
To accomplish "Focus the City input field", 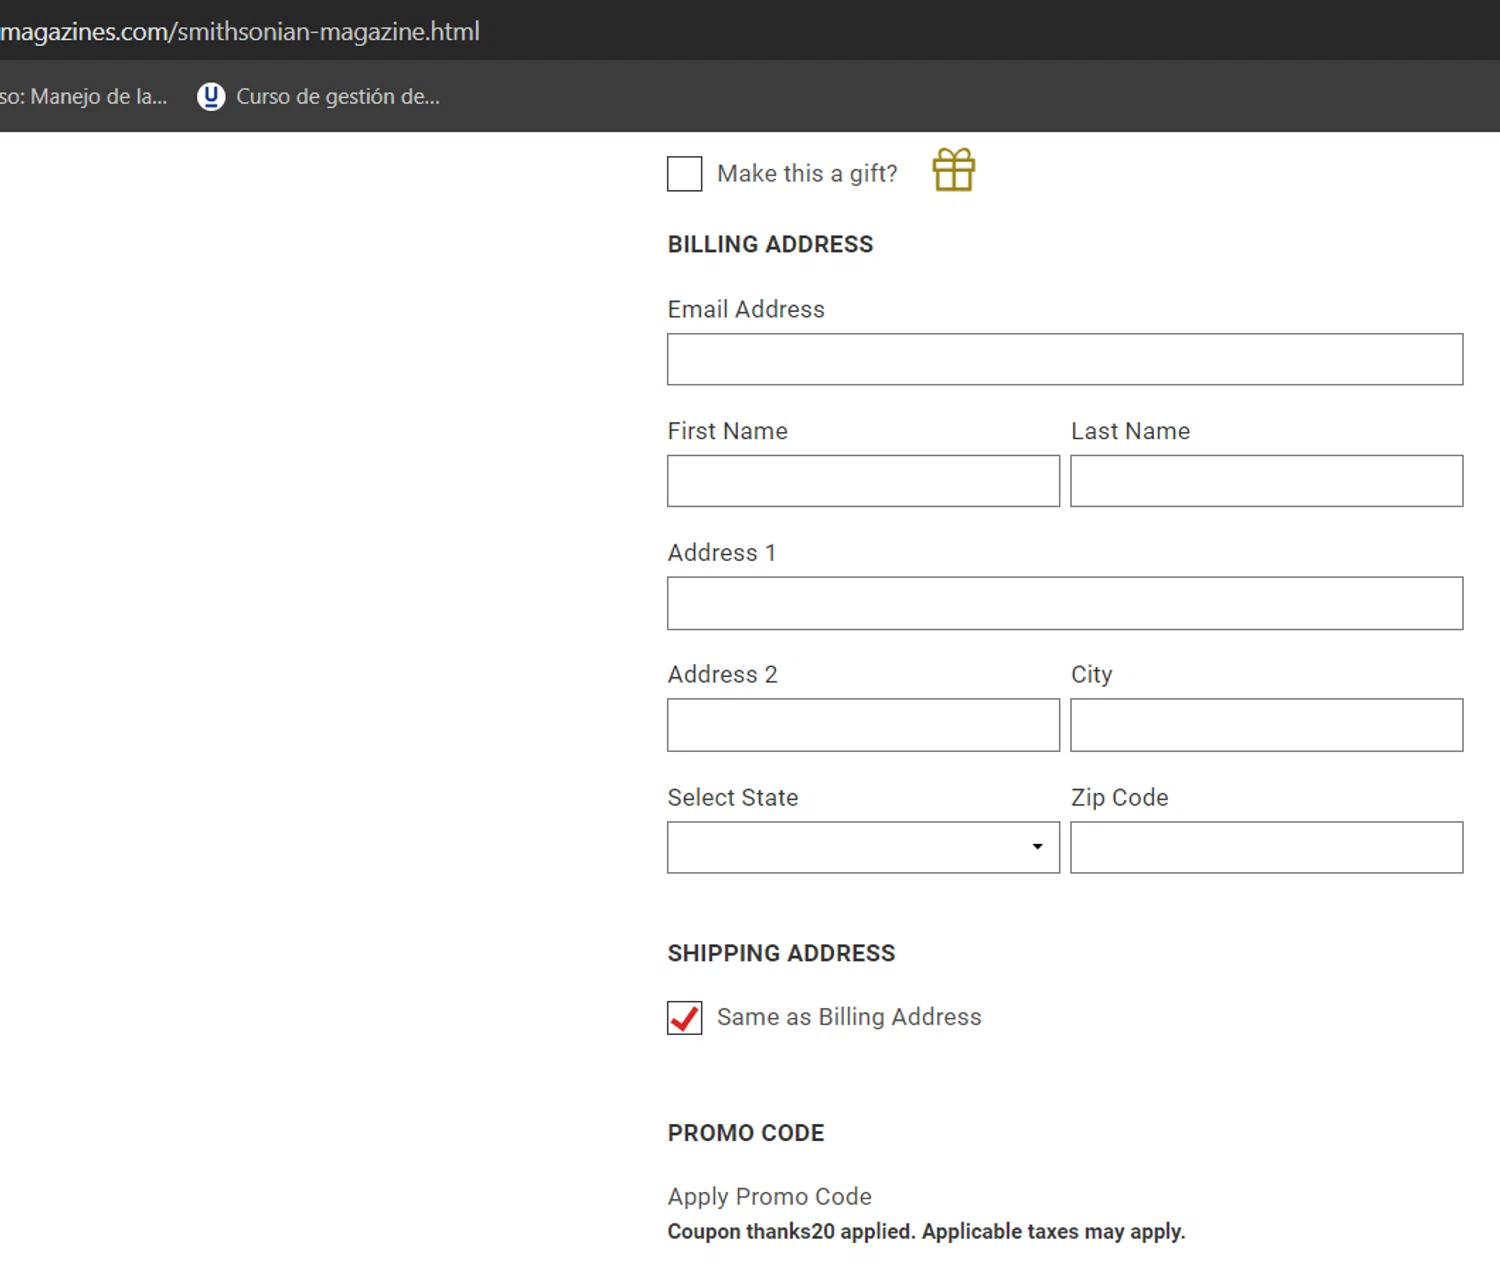I will [1266, 725].
